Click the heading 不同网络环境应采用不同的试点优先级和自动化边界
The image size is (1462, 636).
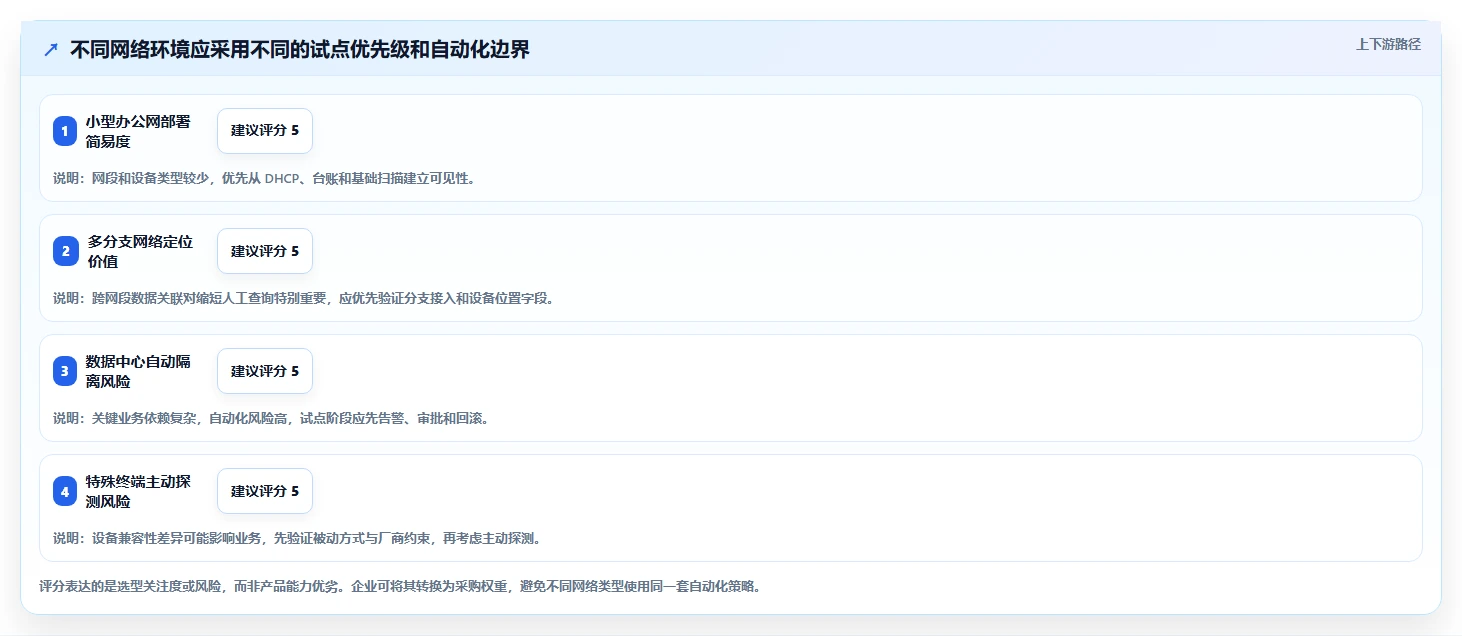pos(300,50)
